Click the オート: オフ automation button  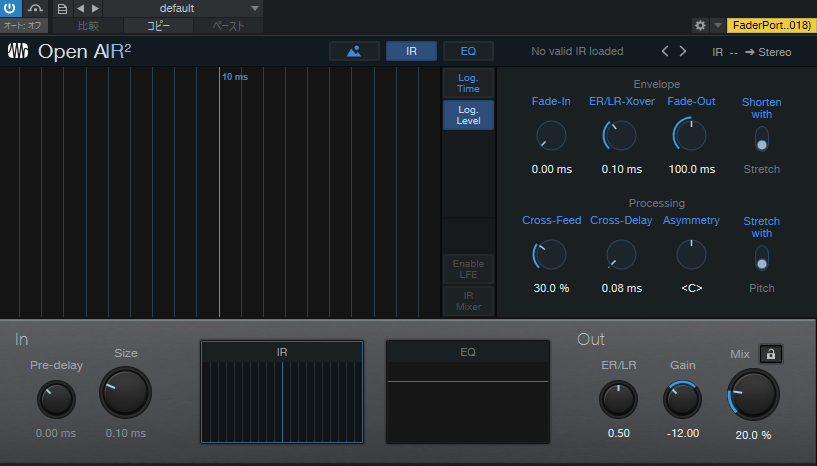pyautogui.click(x=23, y=26)
